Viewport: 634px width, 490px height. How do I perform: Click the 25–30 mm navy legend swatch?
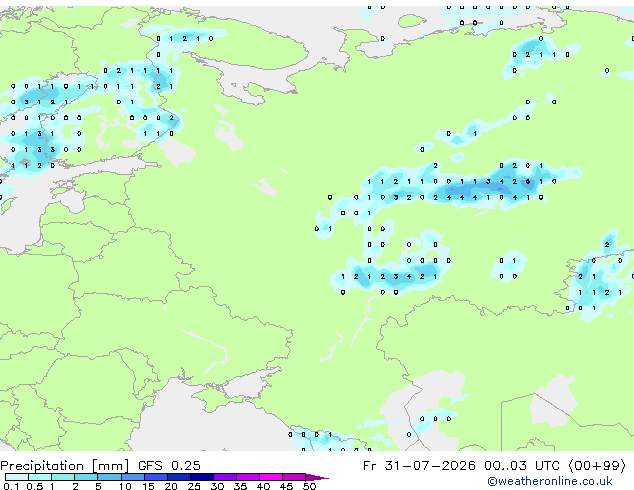coord(202,477)
